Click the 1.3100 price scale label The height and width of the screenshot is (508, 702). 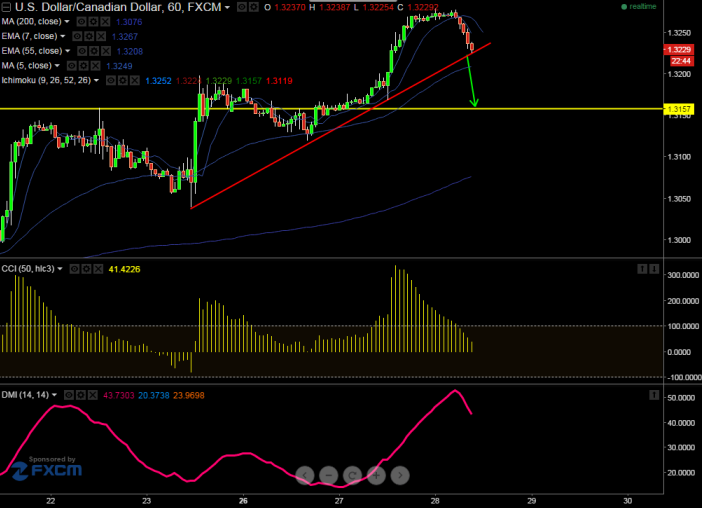point(679,157)
